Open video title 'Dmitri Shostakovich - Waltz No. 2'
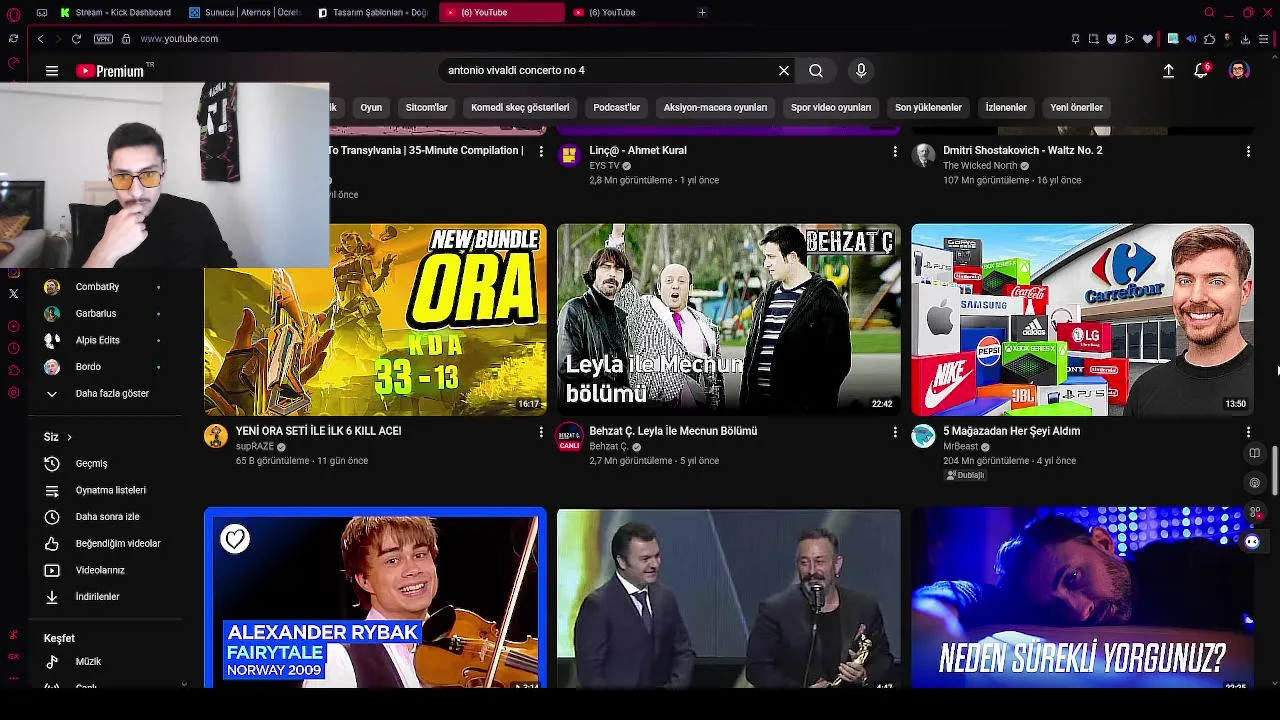The width and height of the screenshot is (1280, 720). [x=1023, y=151]
